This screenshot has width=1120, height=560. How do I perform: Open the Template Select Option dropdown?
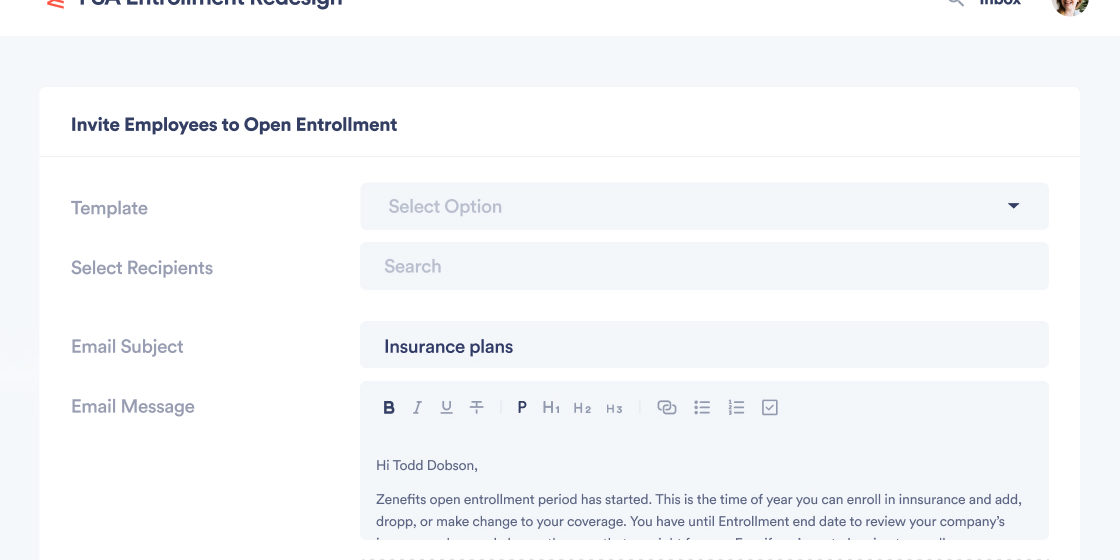(x=704, y=206)
